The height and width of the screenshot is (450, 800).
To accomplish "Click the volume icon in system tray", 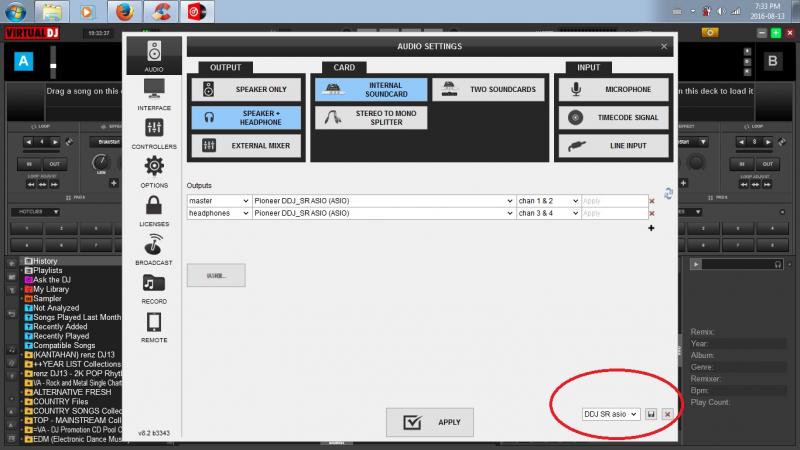I will 720,11.
